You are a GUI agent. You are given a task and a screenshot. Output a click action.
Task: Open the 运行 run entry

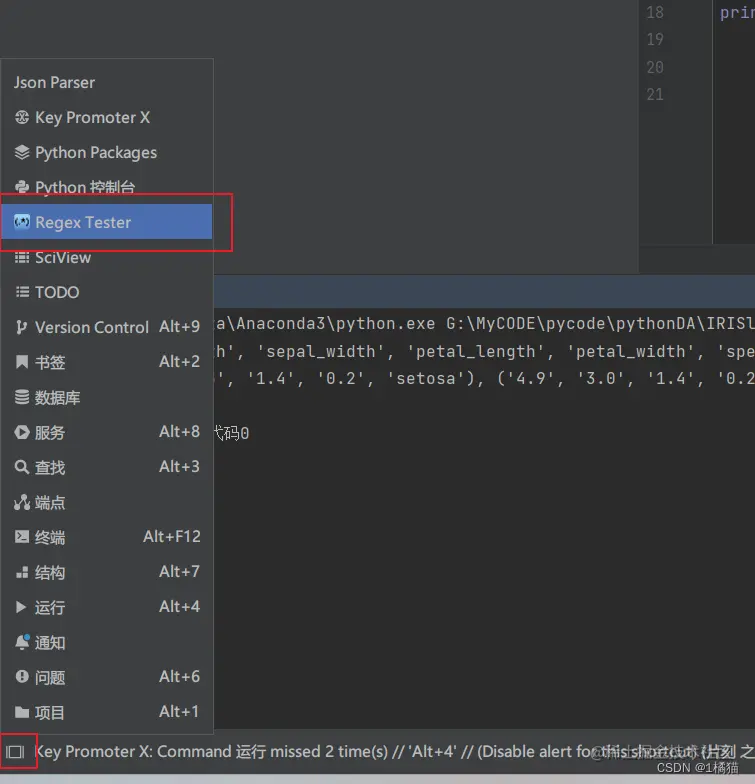click(106, 608)
